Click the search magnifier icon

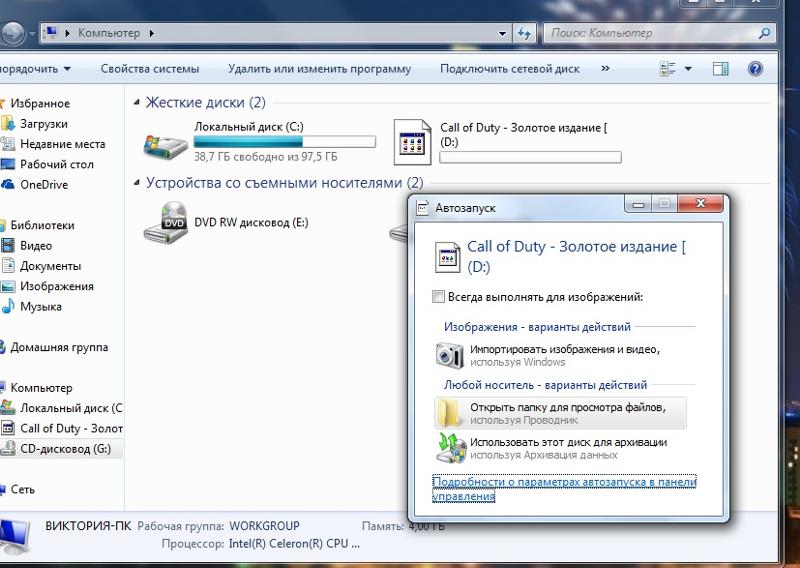[764, 34]
